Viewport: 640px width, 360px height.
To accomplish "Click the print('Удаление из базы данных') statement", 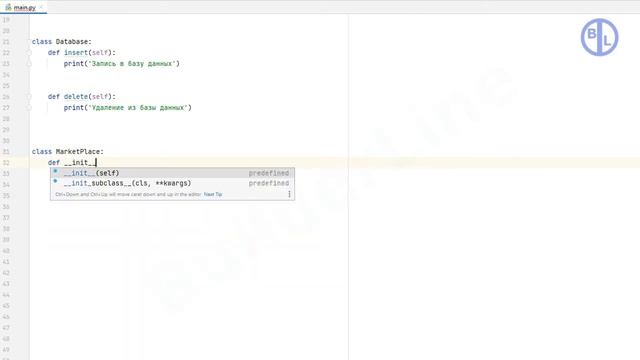I will pos(127,108).
